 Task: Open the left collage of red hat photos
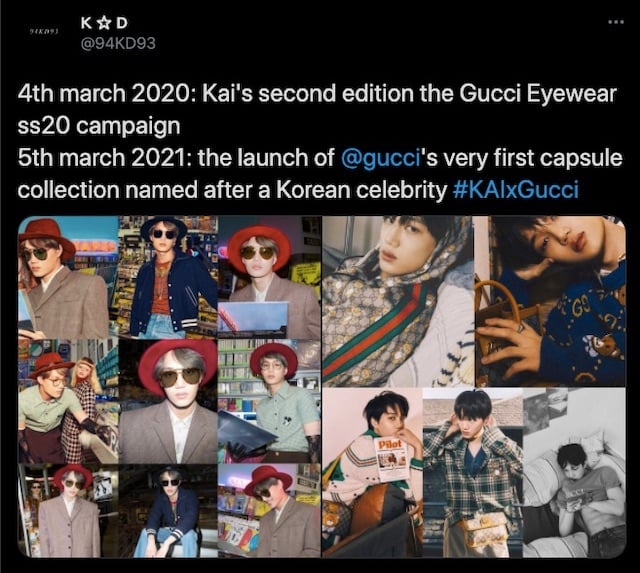pyautogui.click(x=169, y=386)
